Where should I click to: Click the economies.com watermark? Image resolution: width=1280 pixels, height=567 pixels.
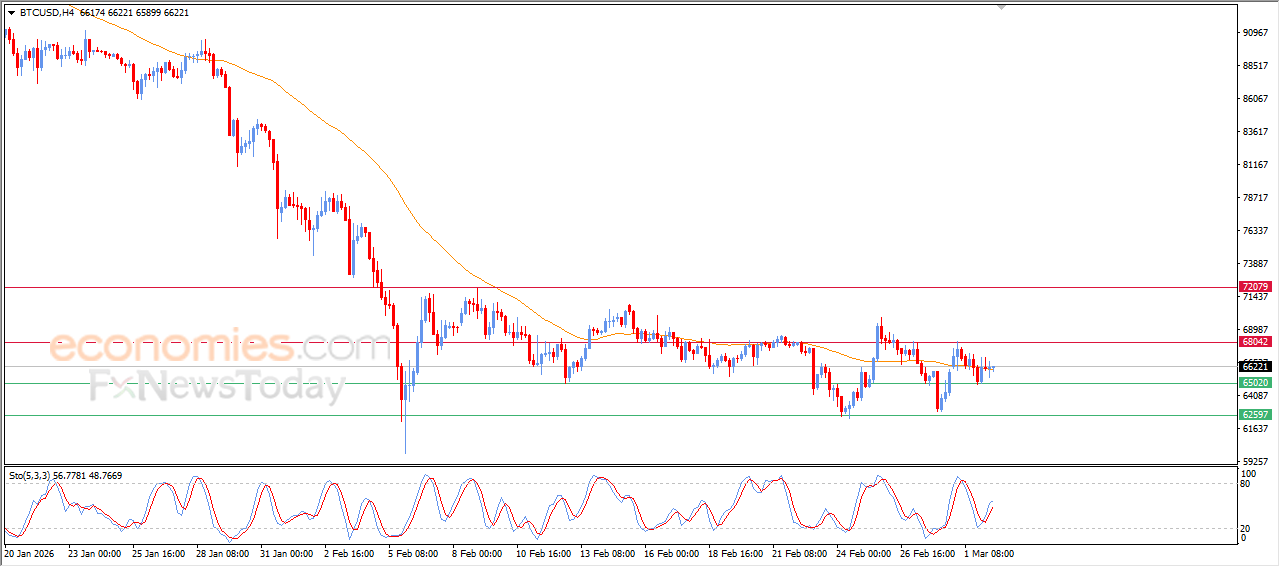[x=207, y=346]
